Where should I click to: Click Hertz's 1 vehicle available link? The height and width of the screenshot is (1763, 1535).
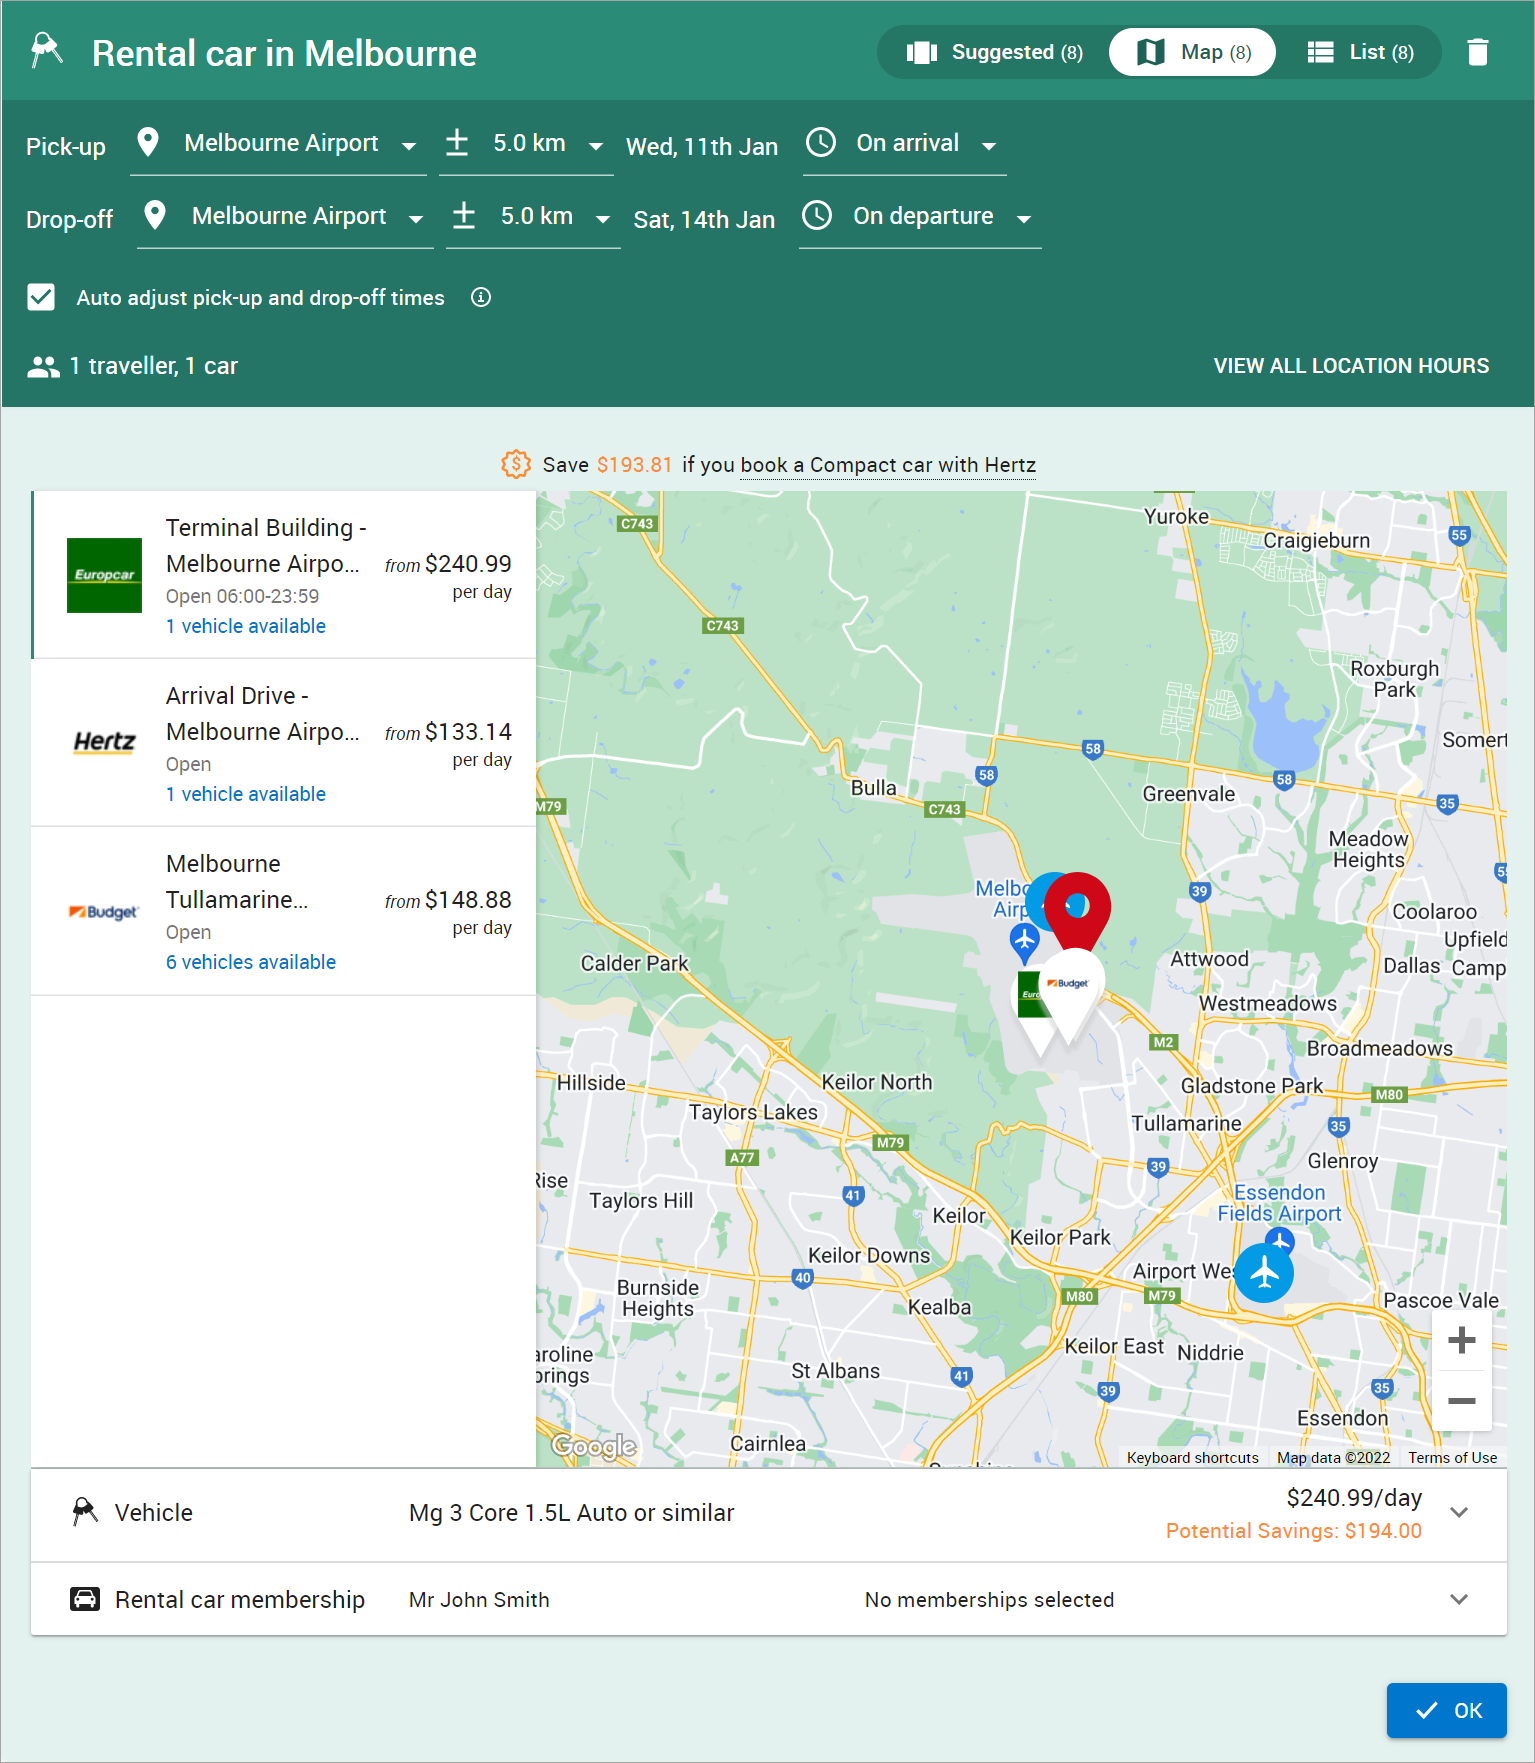246,794
